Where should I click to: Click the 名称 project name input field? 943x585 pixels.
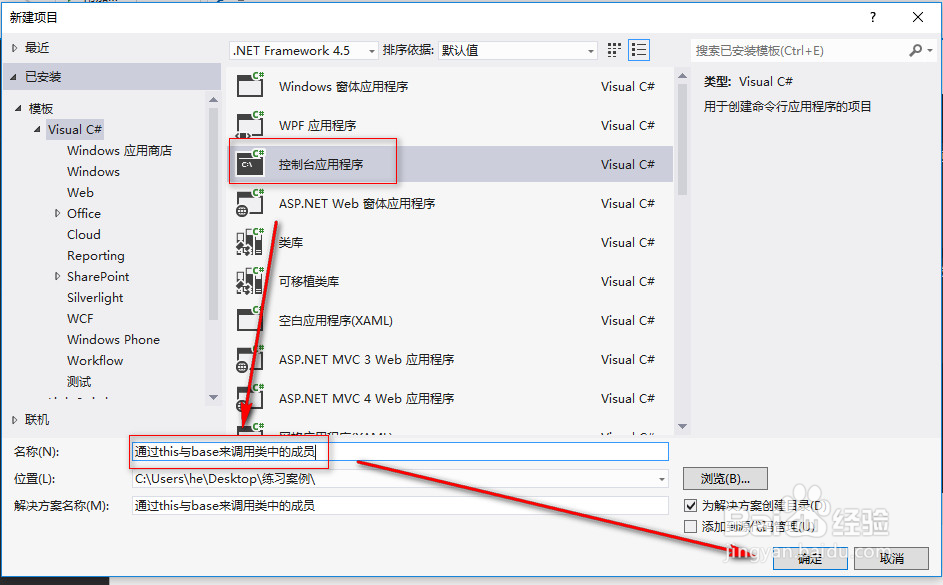coord(400,452)
